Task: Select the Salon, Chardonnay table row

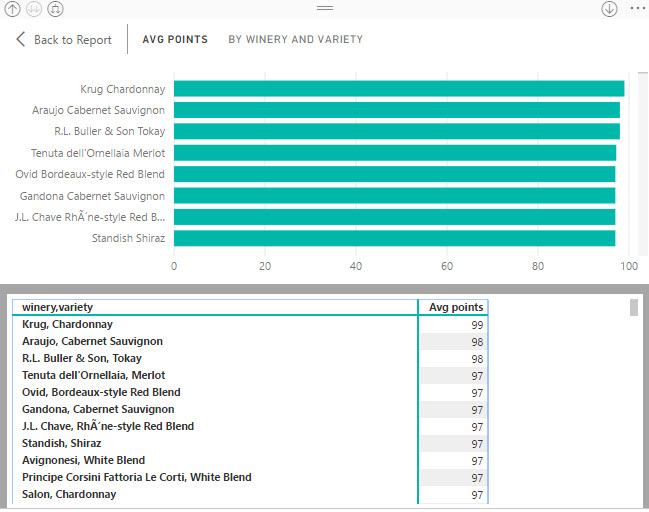Action: (x=250, y=494)
